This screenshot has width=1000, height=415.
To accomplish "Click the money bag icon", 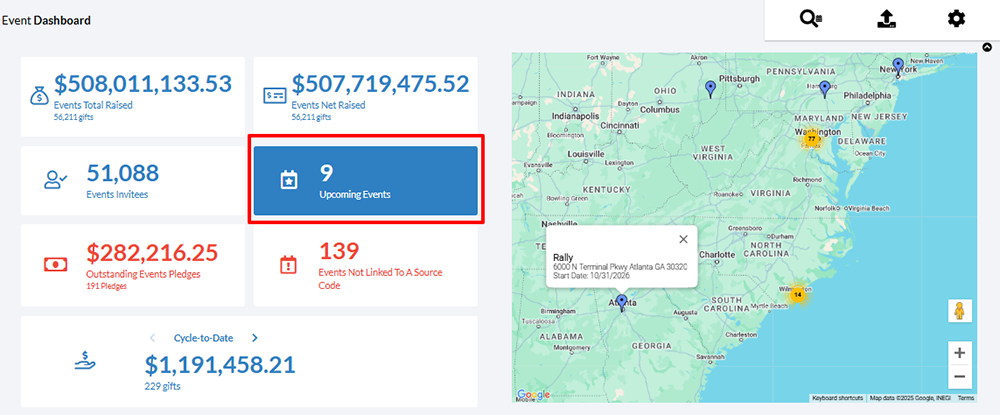I will pyautogui.click(x=40, y=96).
